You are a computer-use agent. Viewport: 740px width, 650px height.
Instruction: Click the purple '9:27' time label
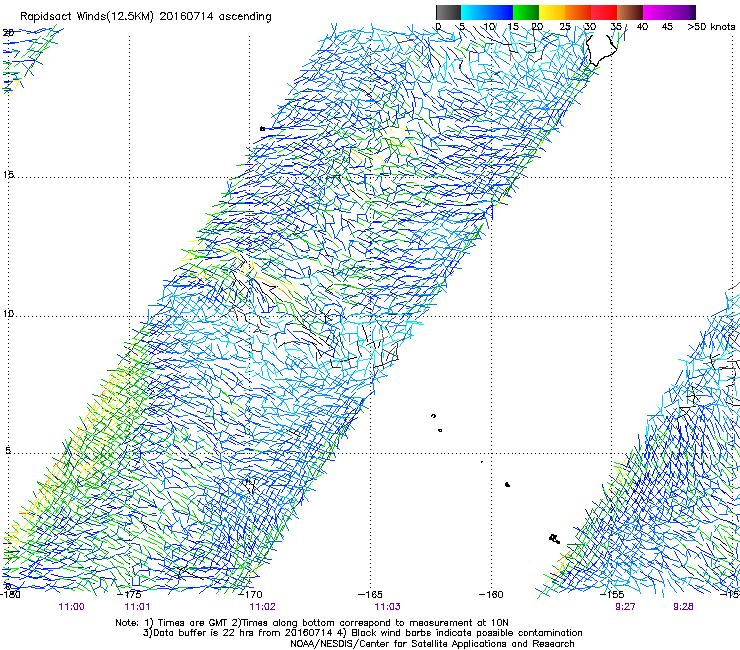[625, 607]
